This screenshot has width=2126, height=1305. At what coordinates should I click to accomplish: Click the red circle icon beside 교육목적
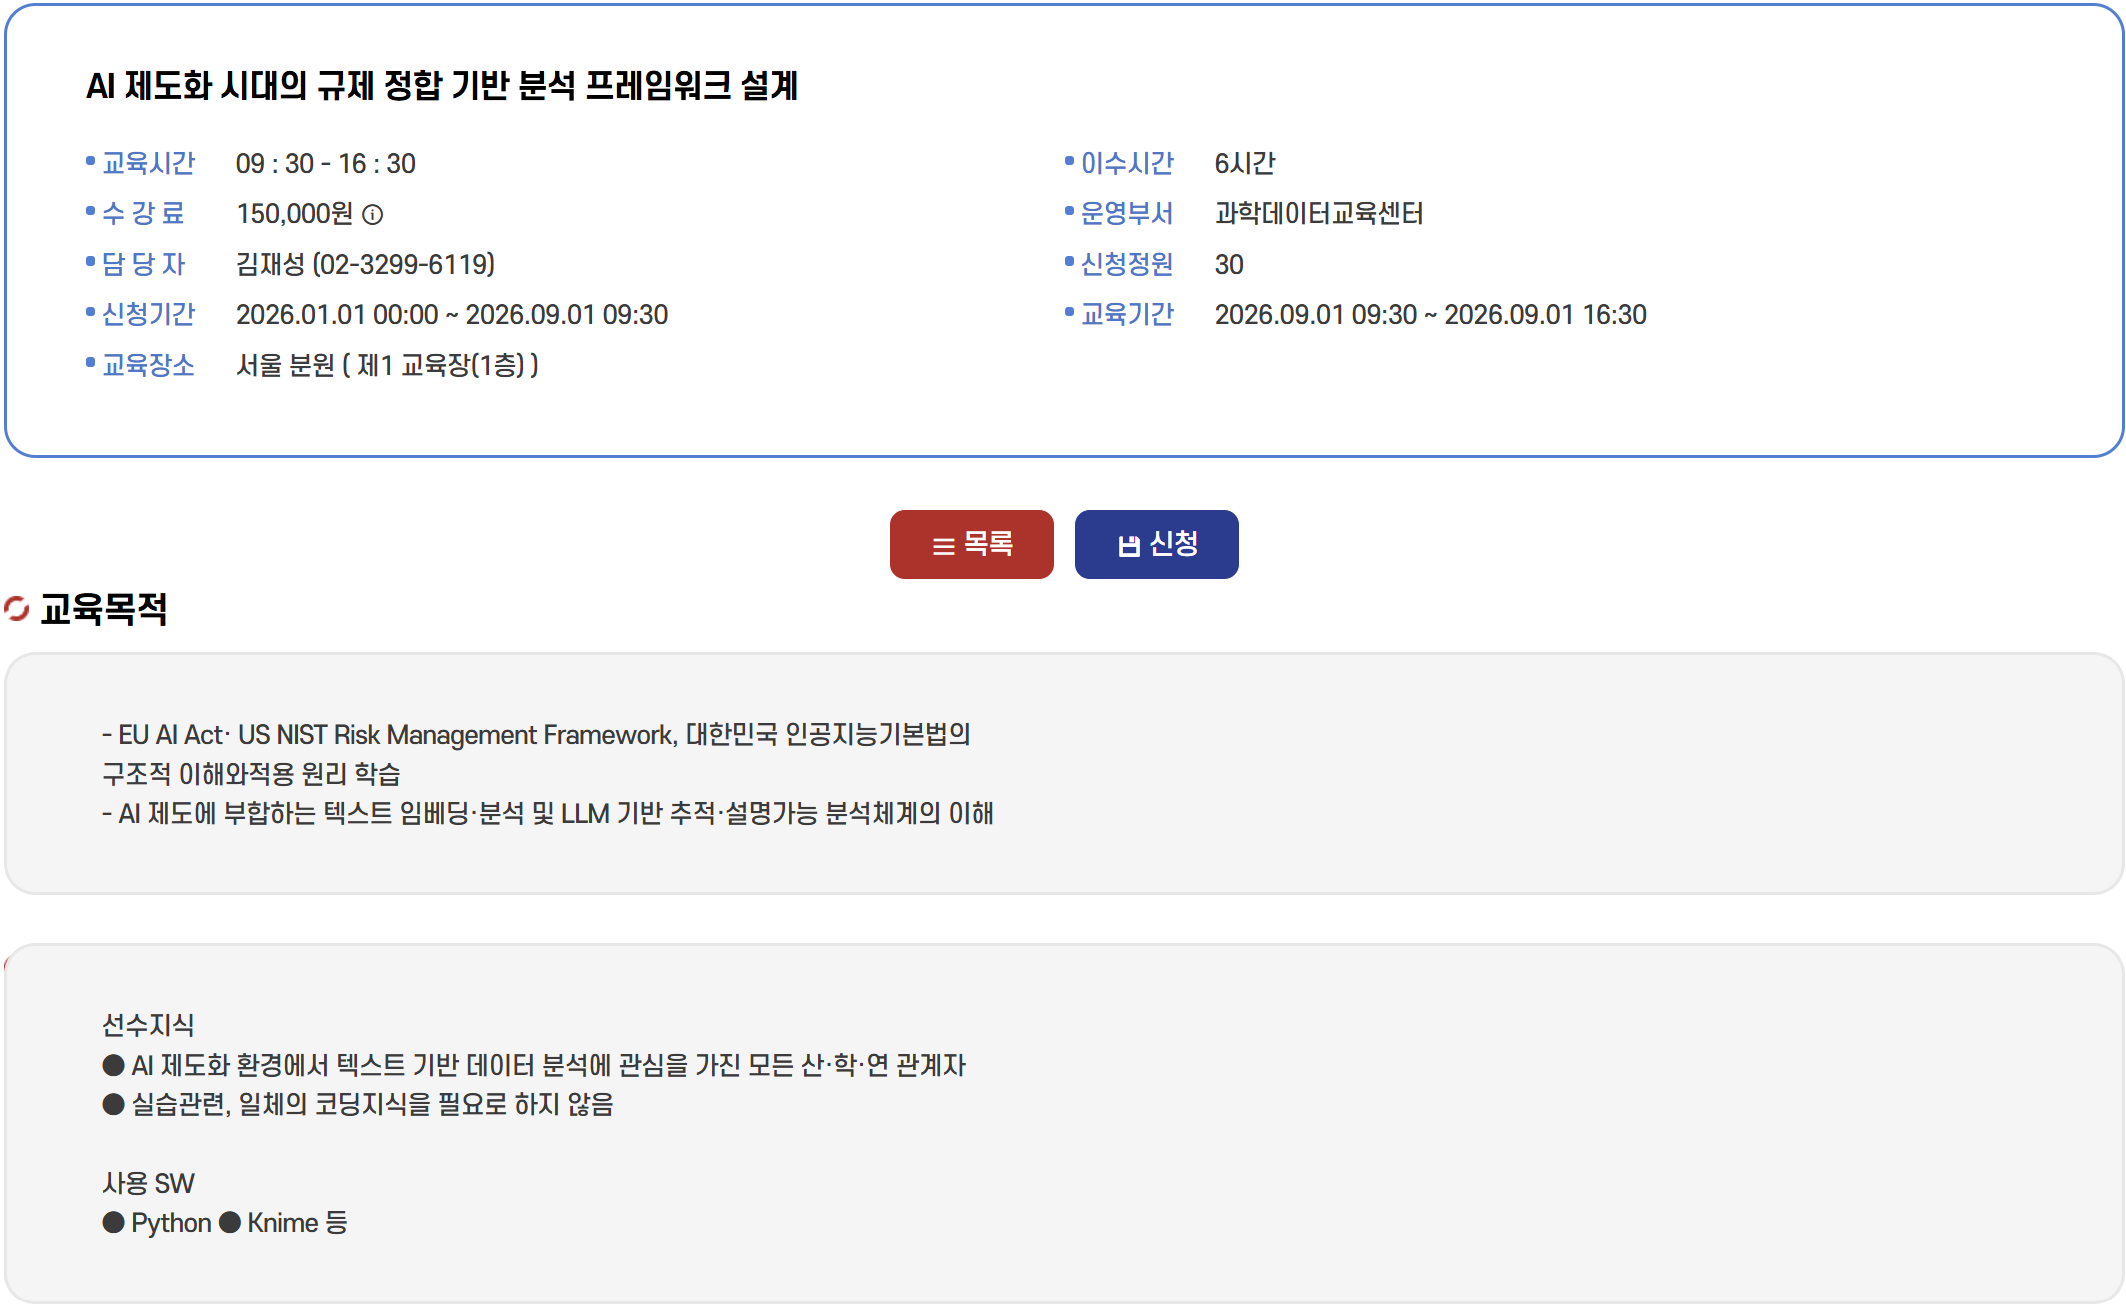[x=17, y=608]
